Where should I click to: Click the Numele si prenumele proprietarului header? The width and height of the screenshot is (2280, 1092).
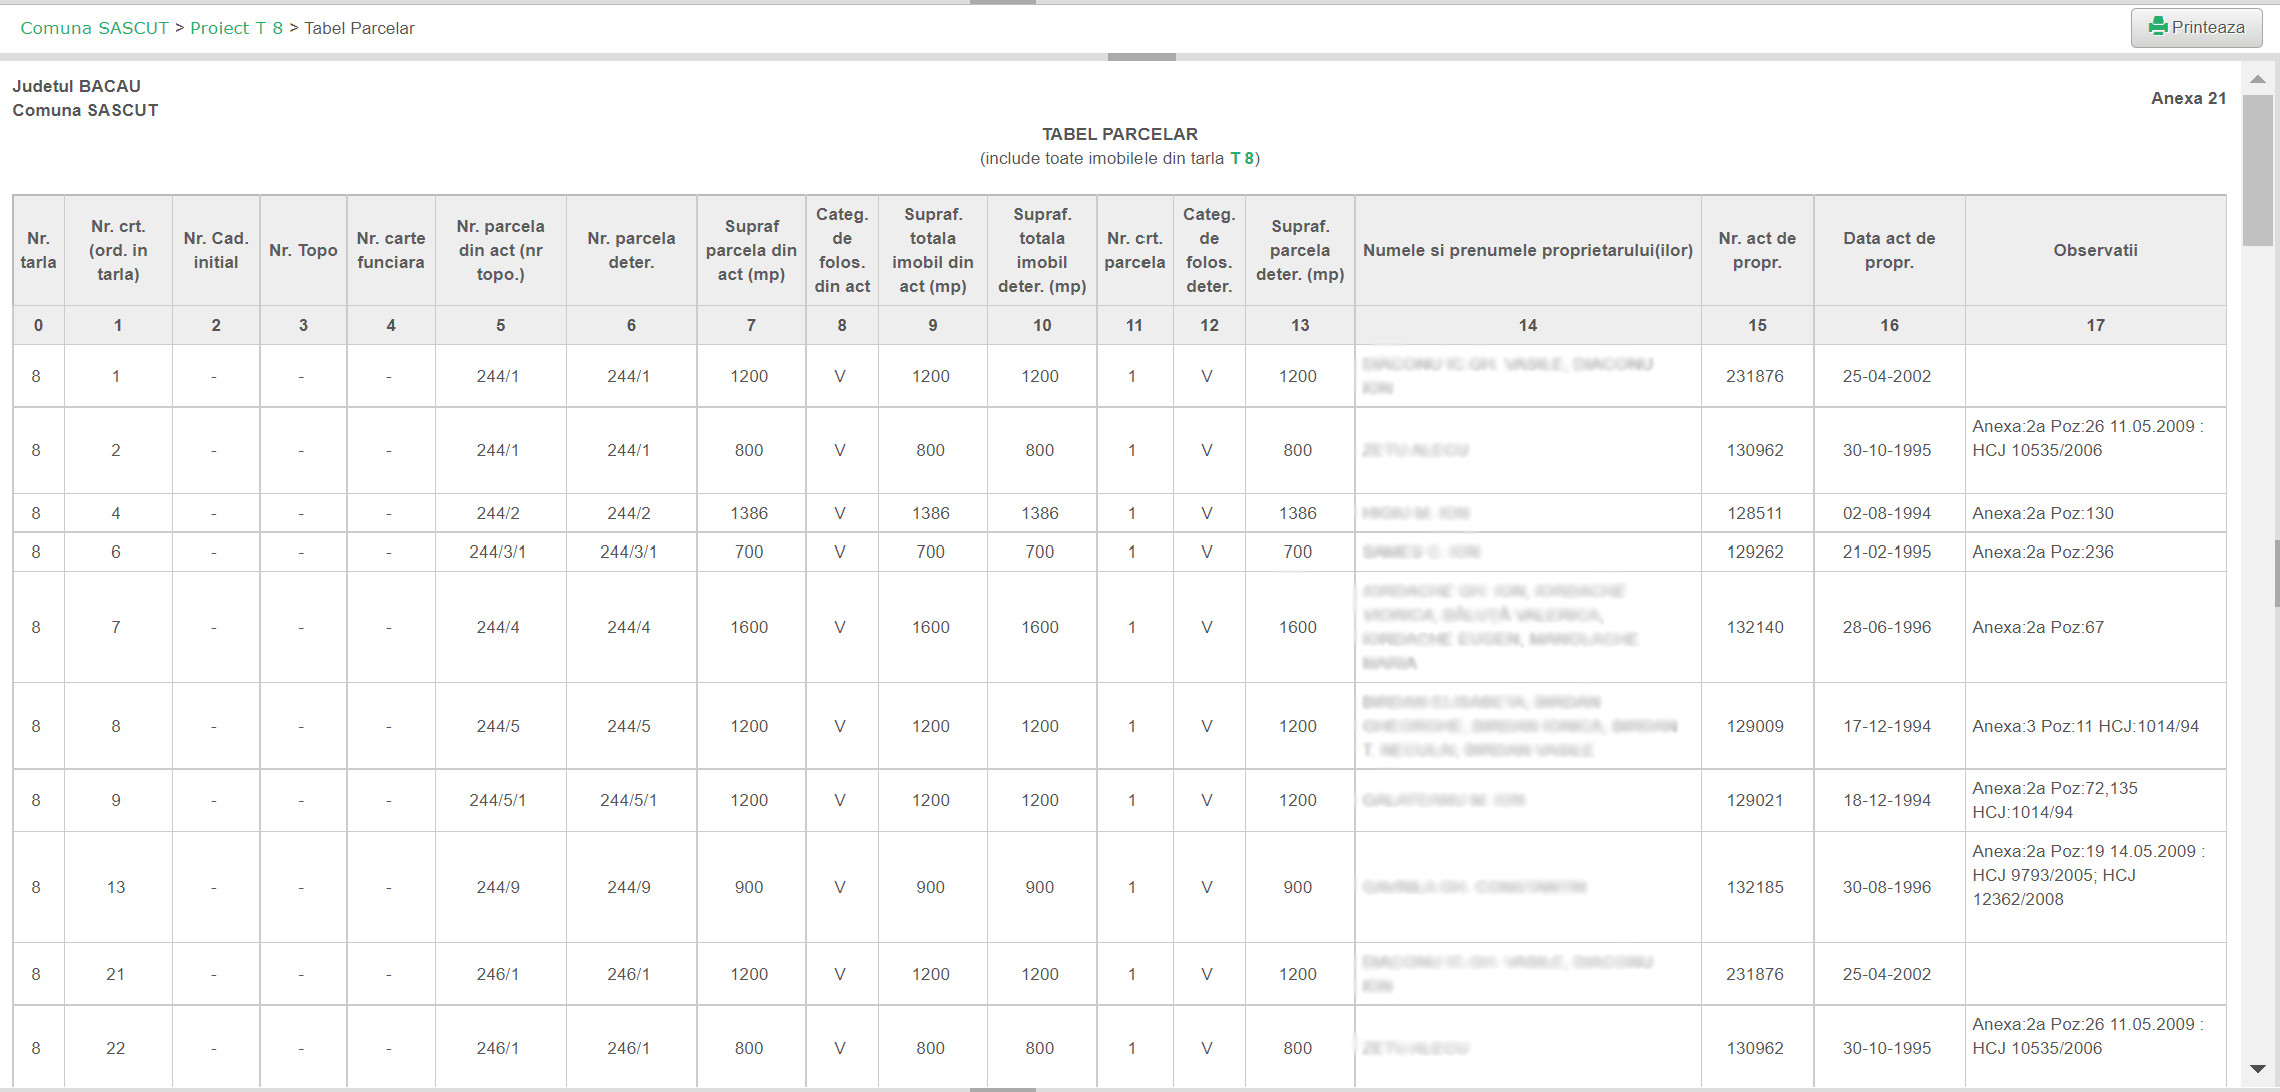point(1527,250)
